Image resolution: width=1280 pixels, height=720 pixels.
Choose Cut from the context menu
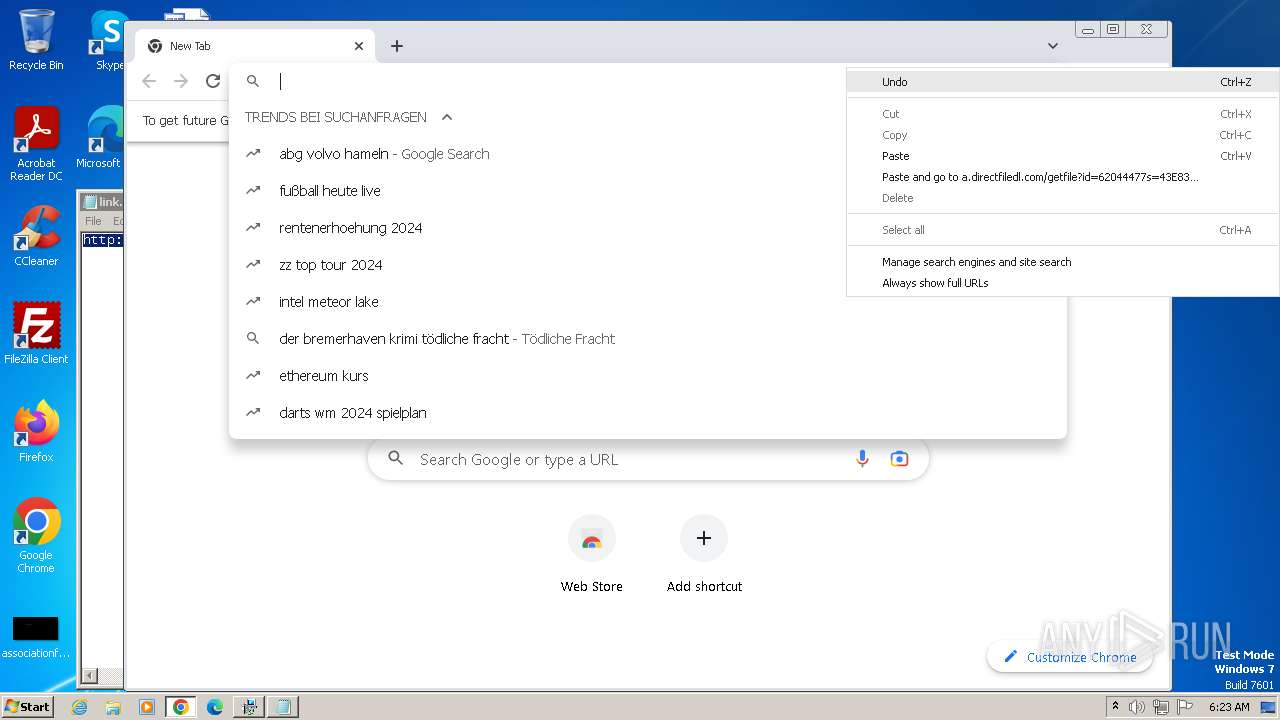(x=1063, y=114)
